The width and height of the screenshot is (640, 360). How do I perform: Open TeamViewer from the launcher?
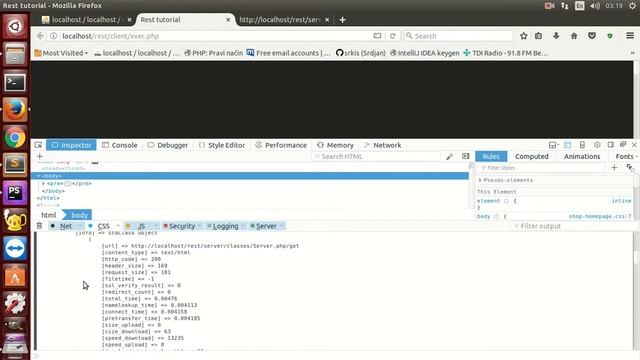(x=15, y=248)
